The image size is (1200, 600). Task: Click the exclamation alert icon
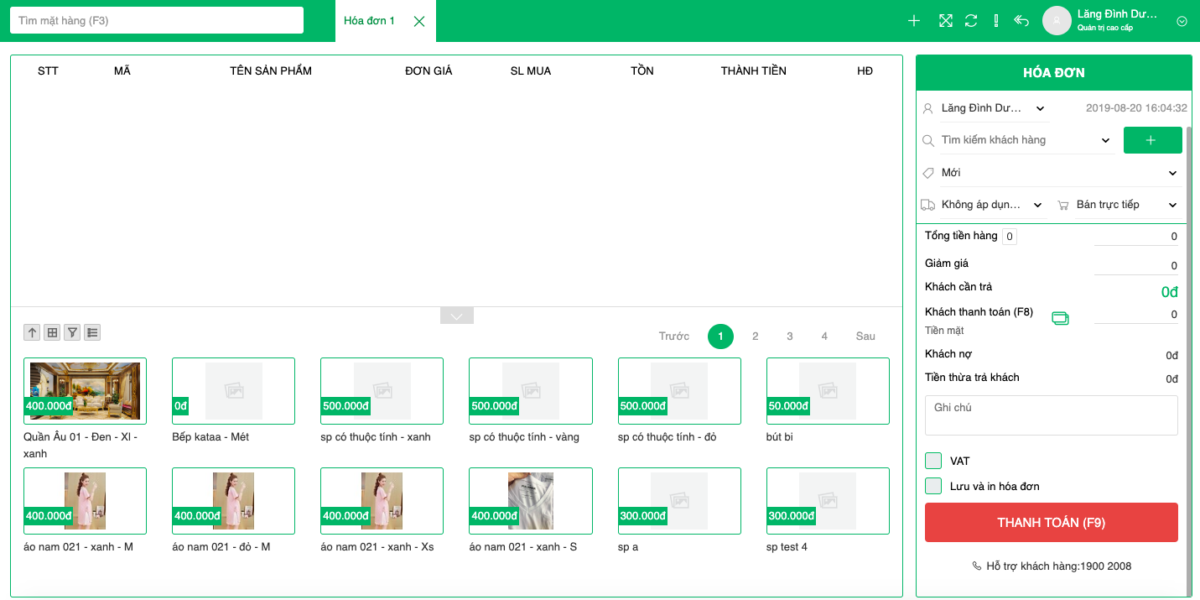click(x=996, y=21)
